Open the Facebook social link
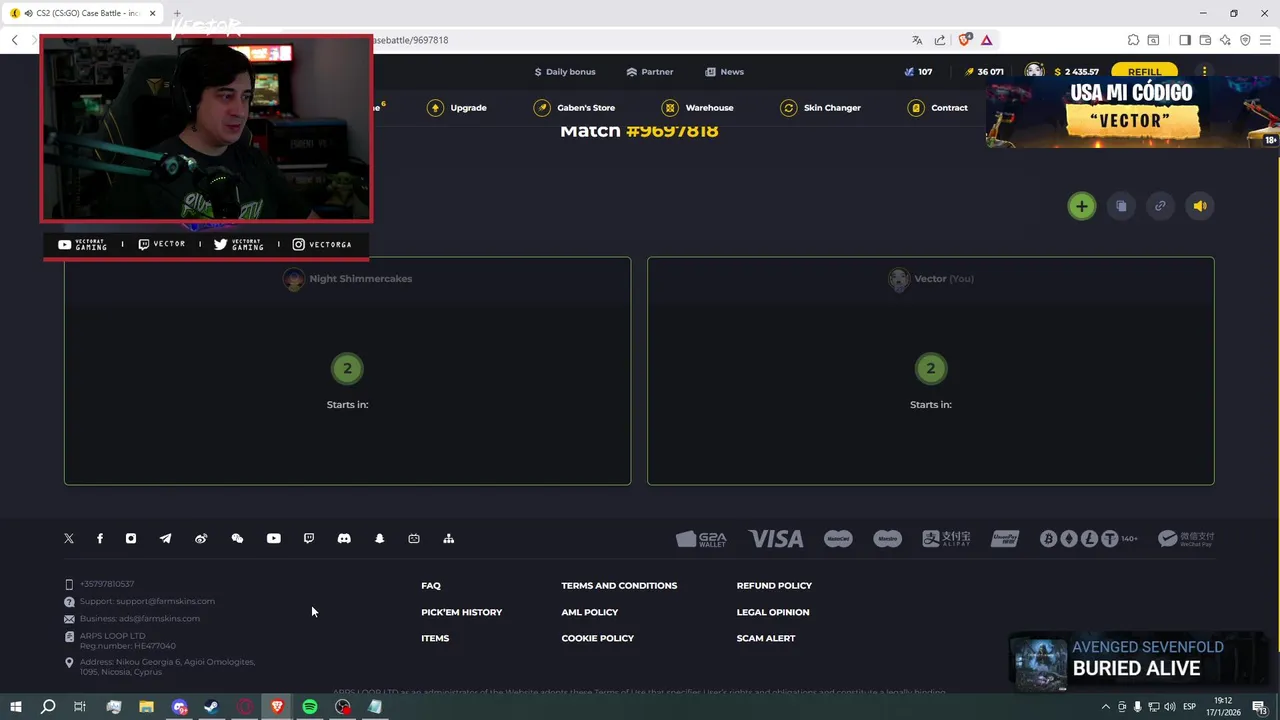 tap(100, 538)
